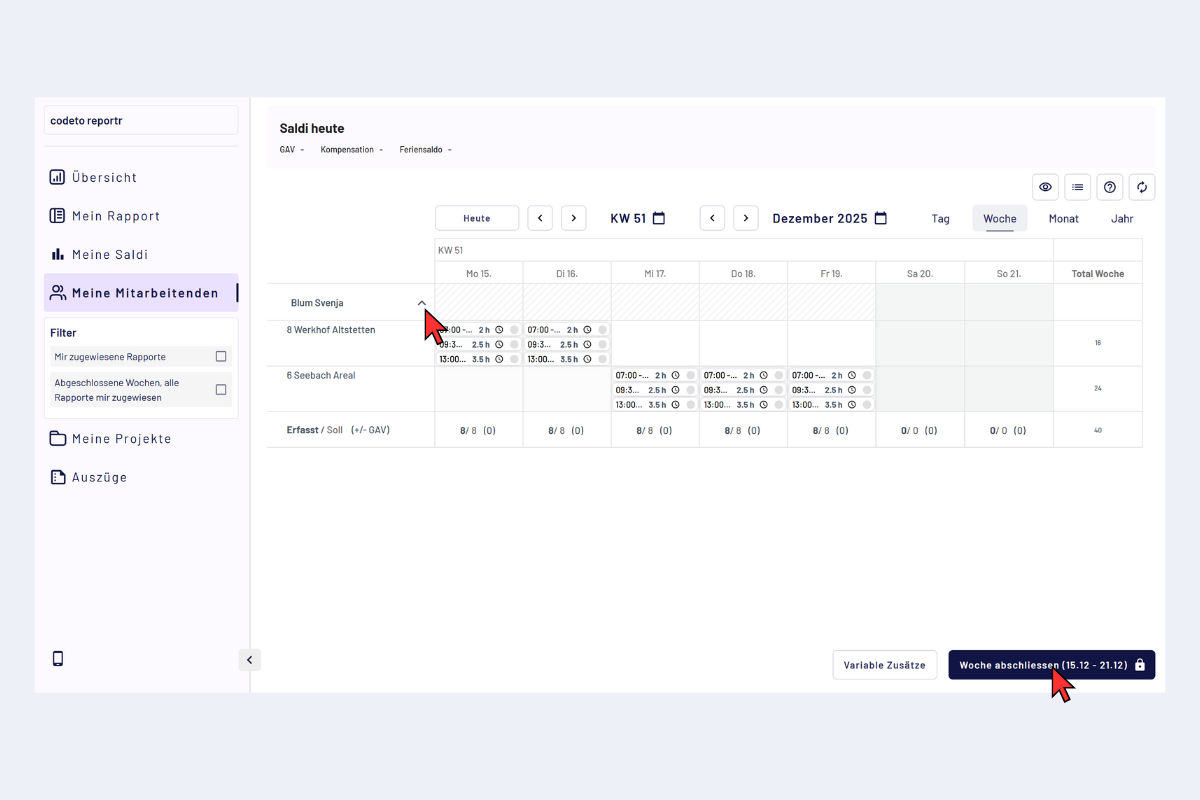Go to next month arrow before Dezember 2025

(745, 218)
